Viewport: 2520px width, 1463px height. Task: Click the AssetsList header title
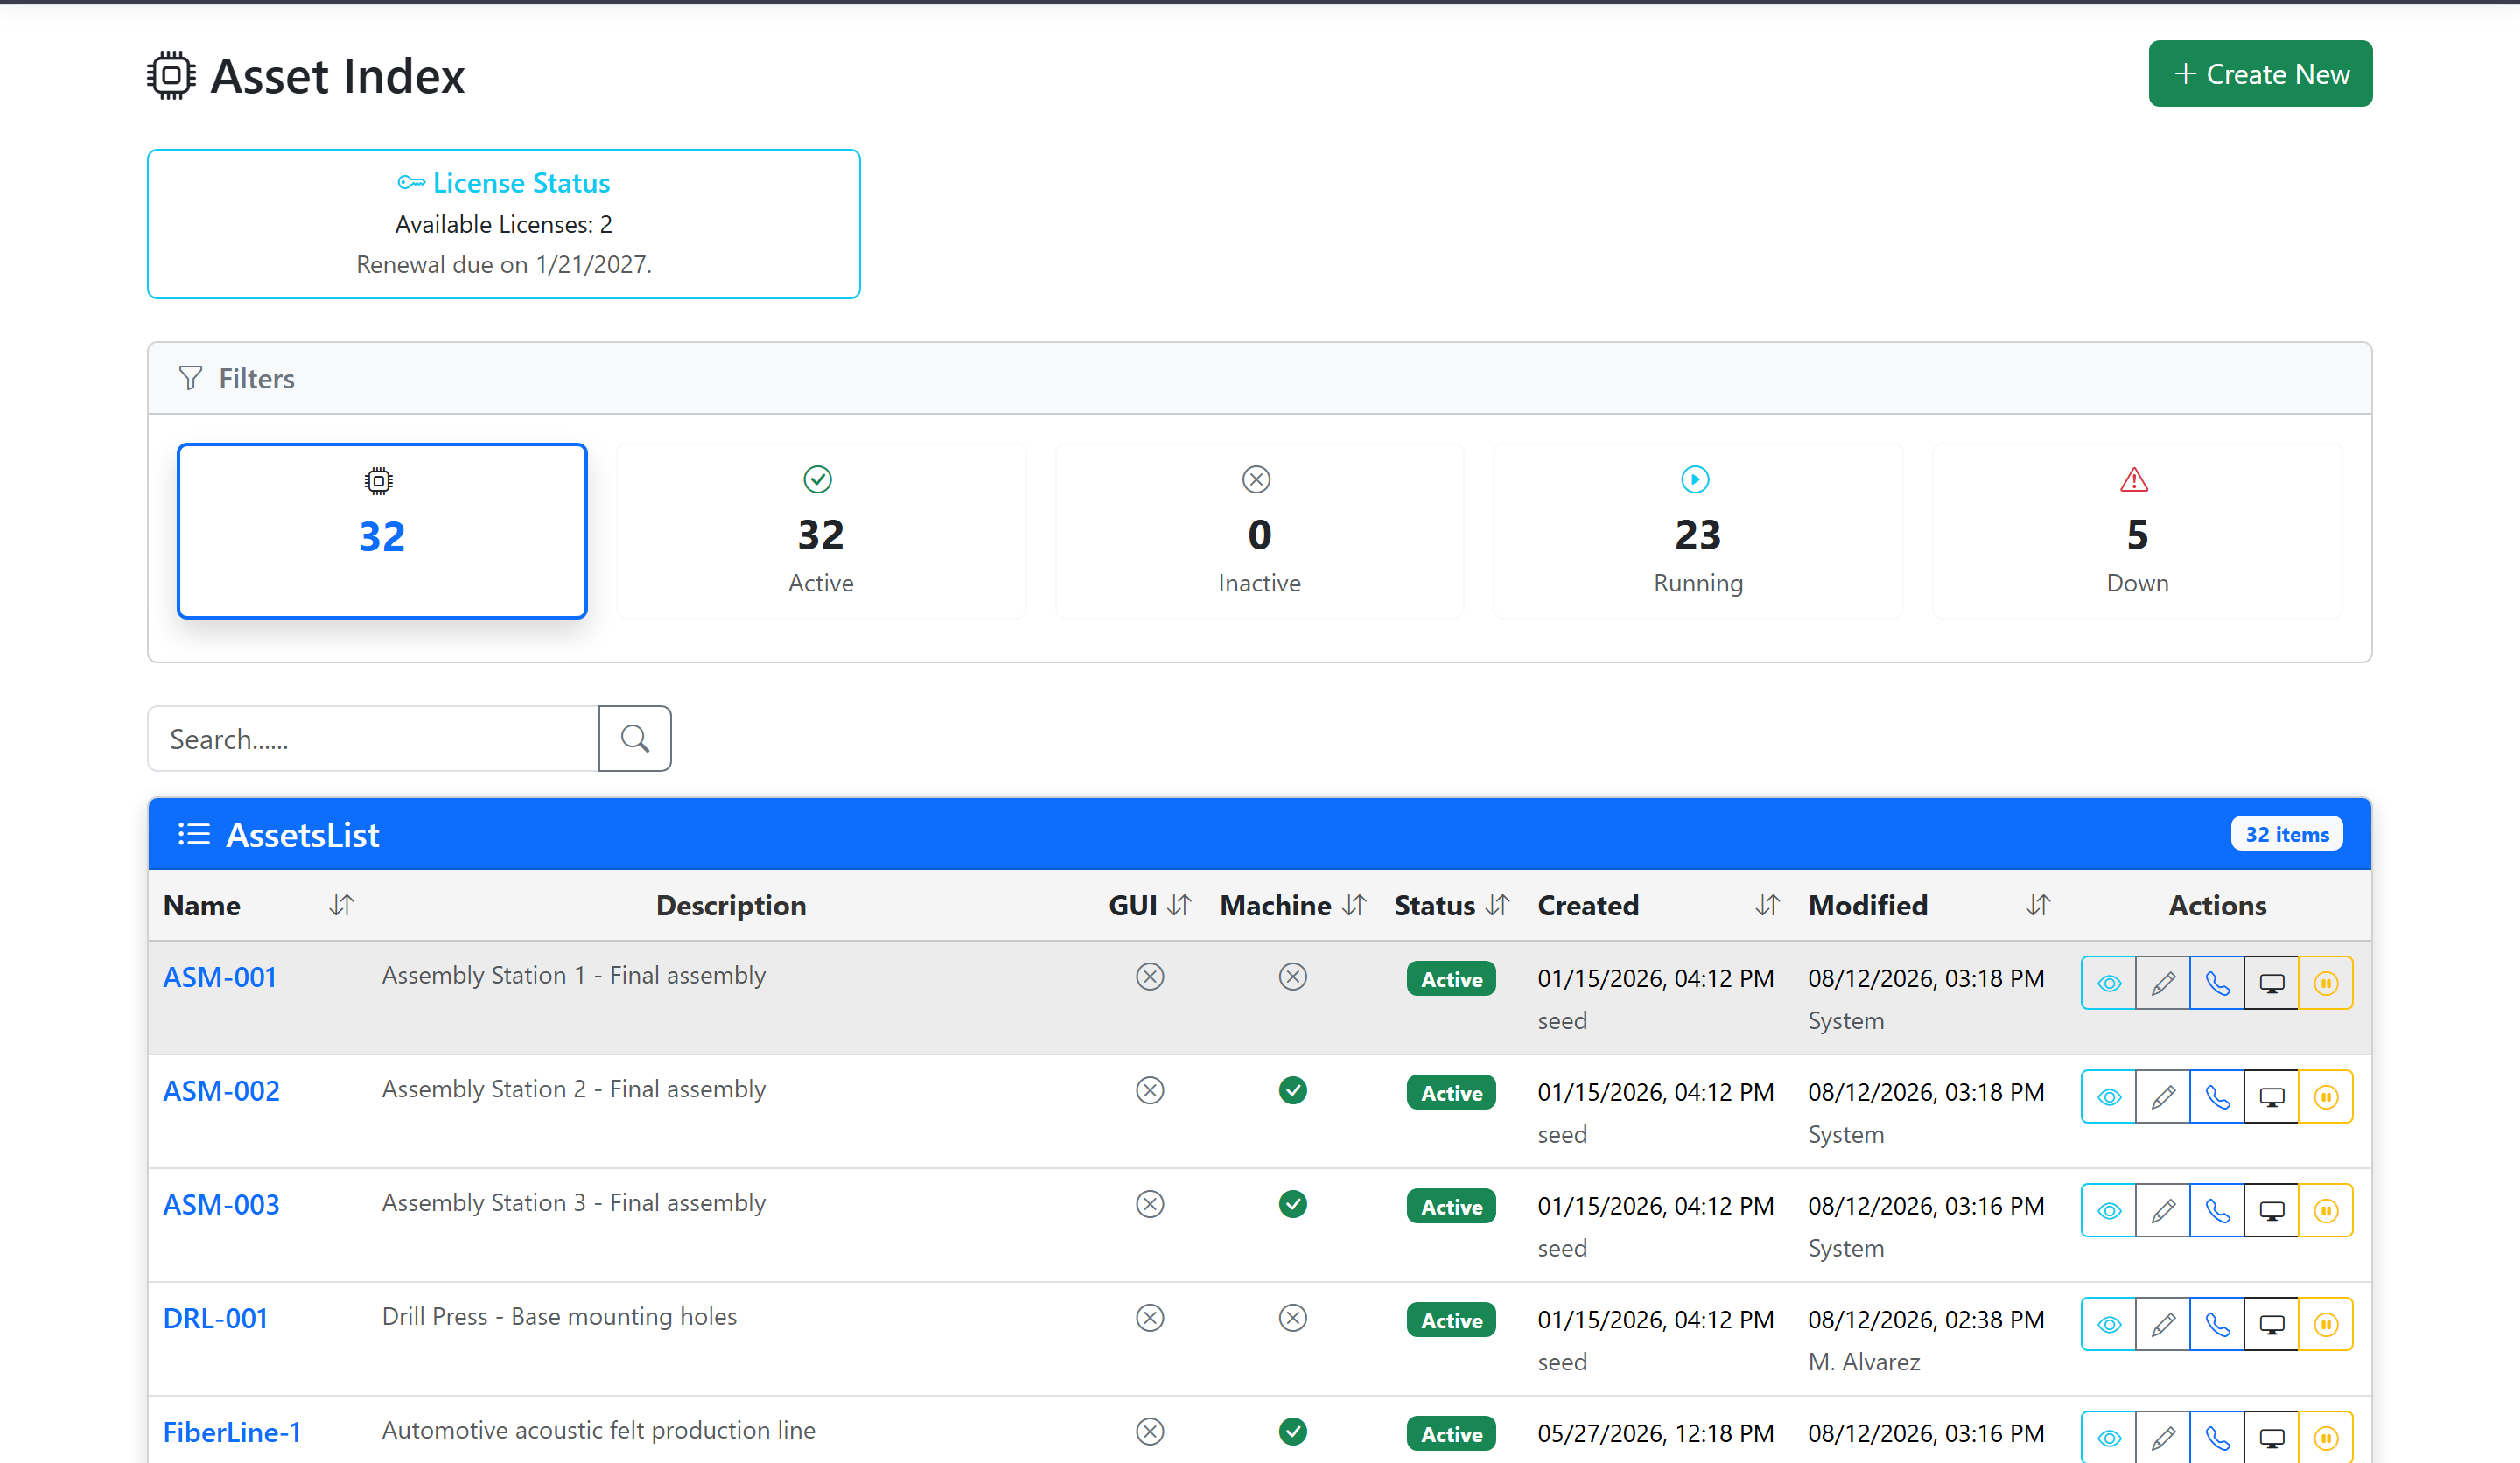[x=302, y=834]
